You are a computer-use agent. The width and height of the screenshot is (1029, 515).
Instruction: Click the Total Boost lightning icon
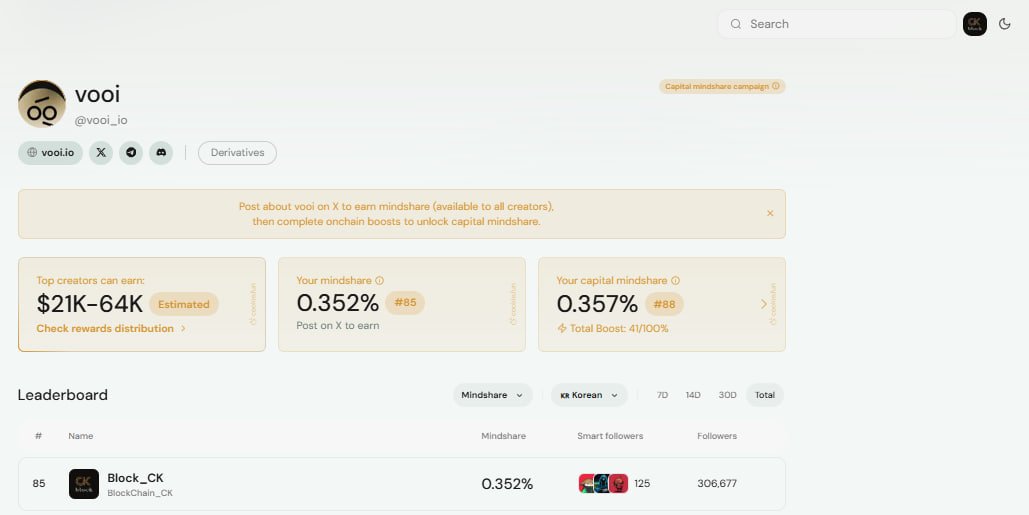(x=562, y=329)
